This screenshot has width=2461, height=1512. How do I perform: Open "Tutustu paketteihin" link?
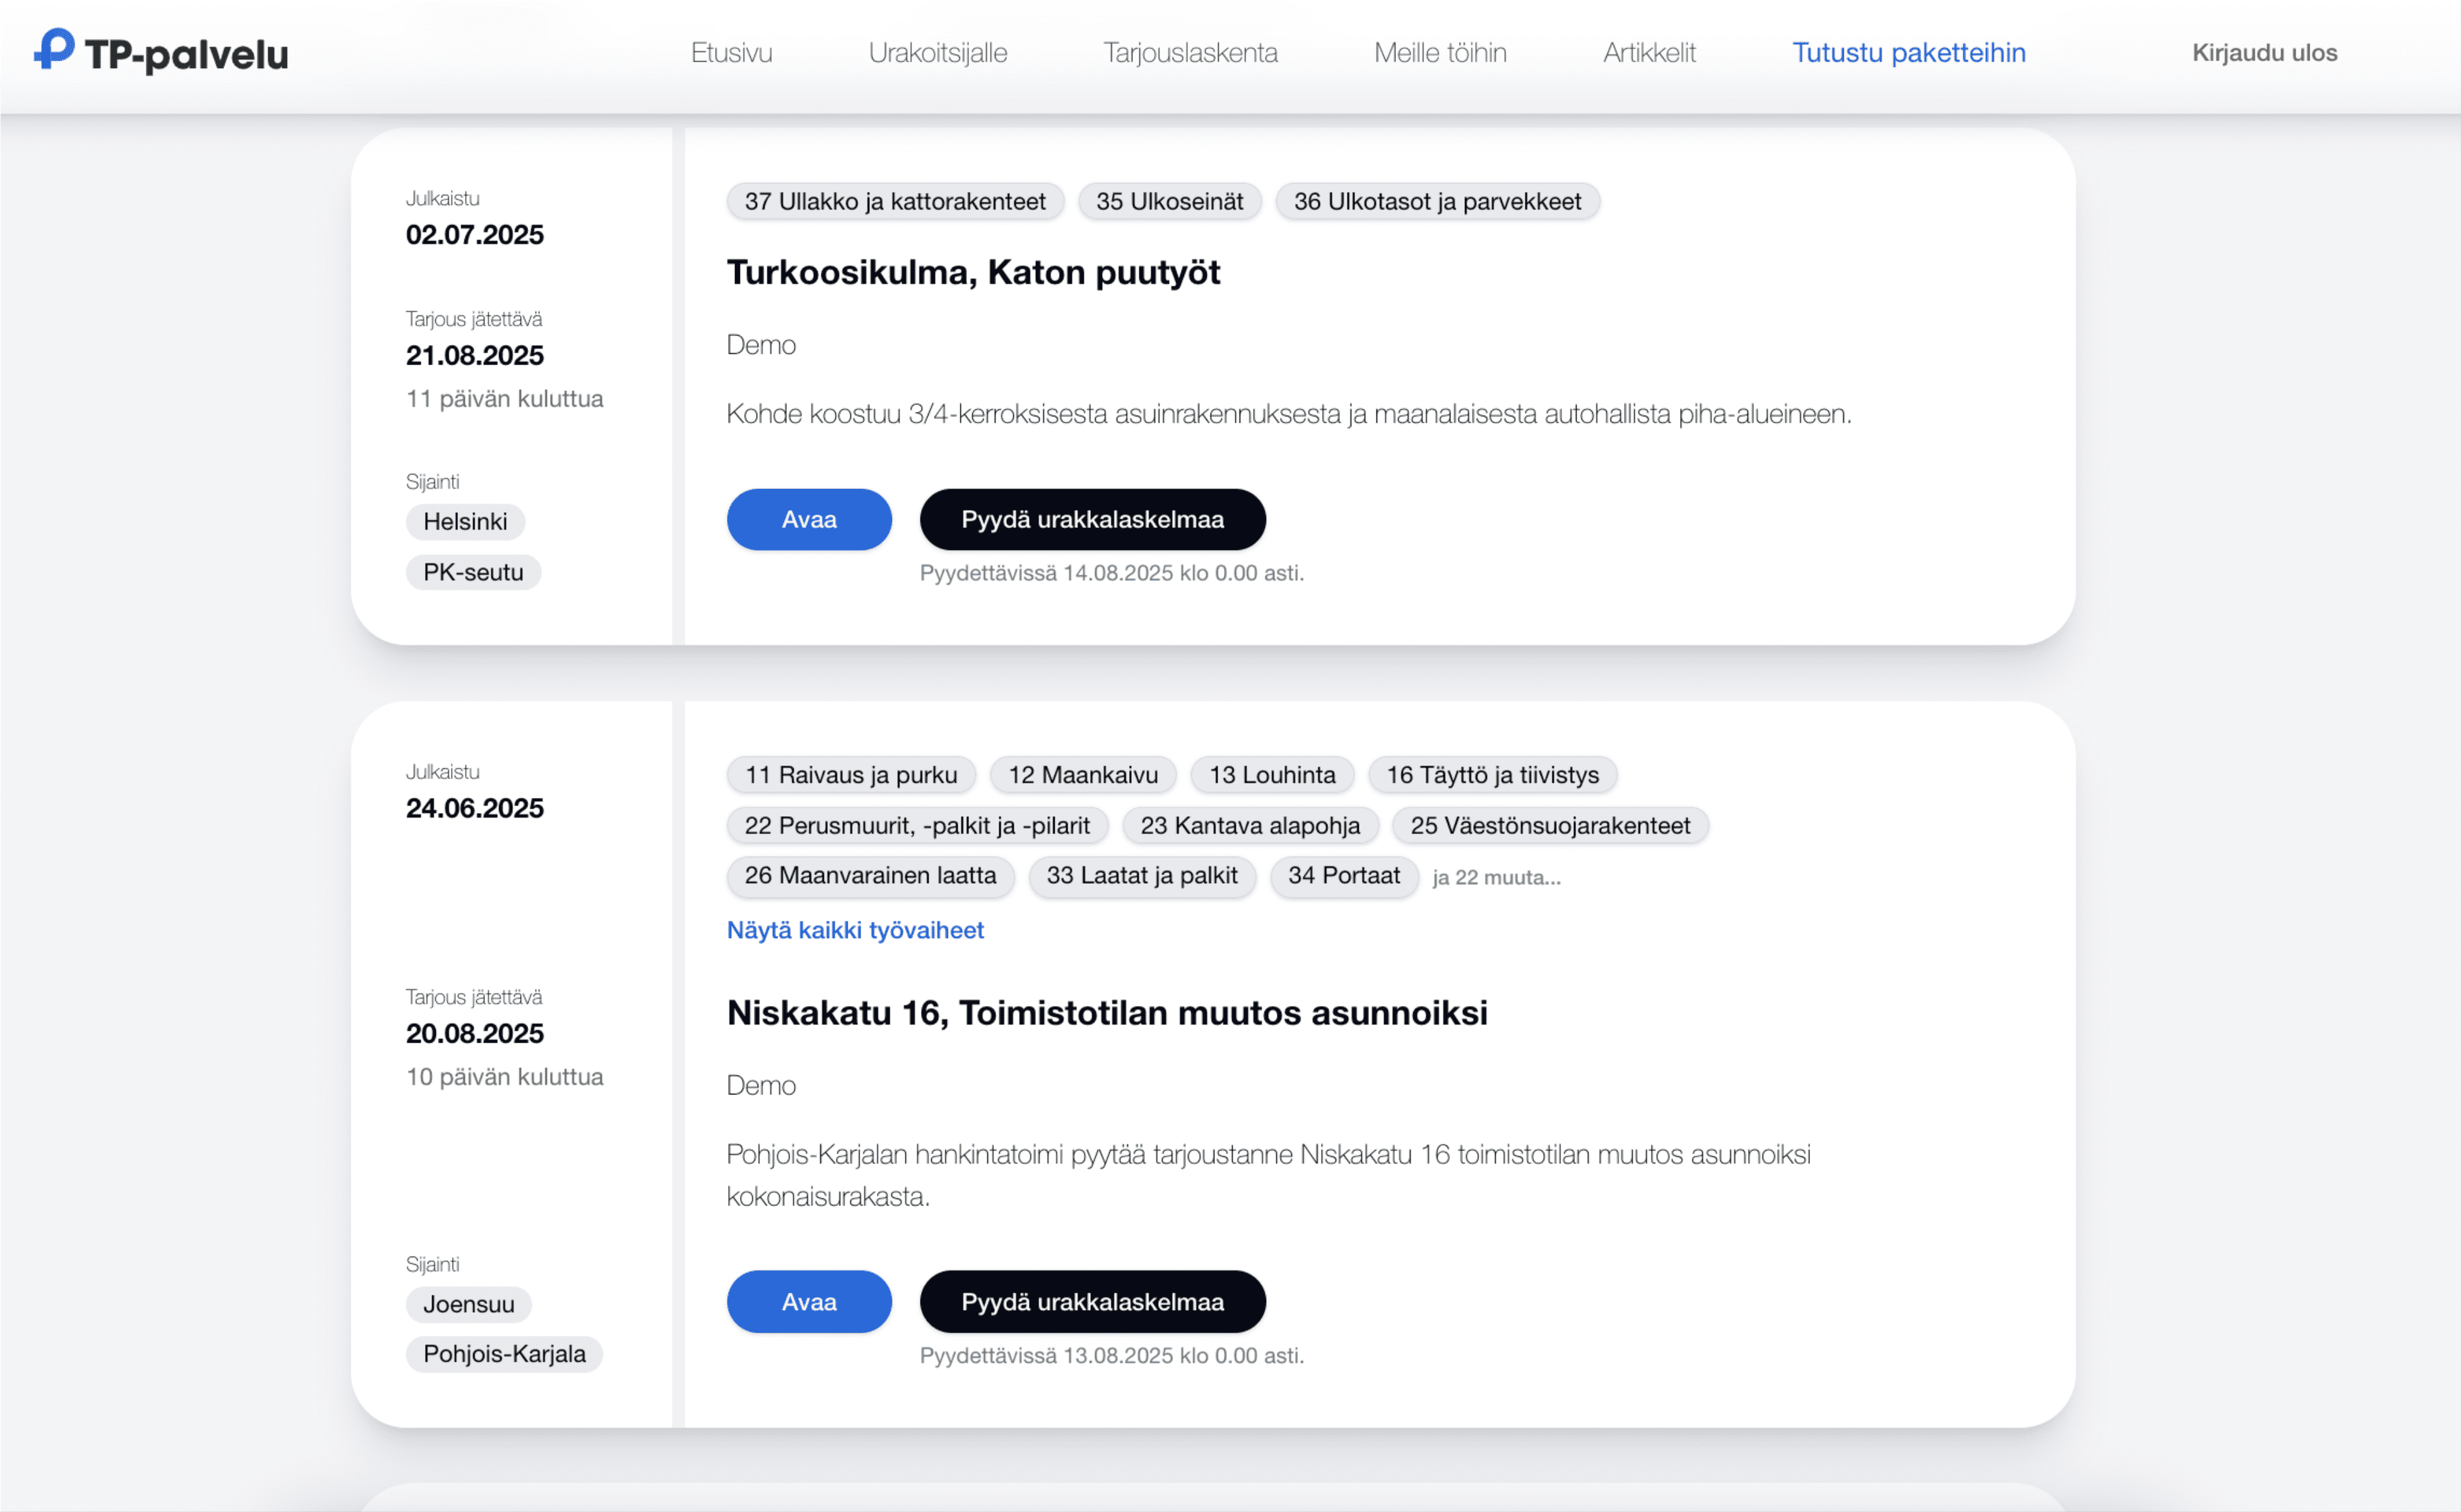pyautogui.click(x=1909, y=52)
